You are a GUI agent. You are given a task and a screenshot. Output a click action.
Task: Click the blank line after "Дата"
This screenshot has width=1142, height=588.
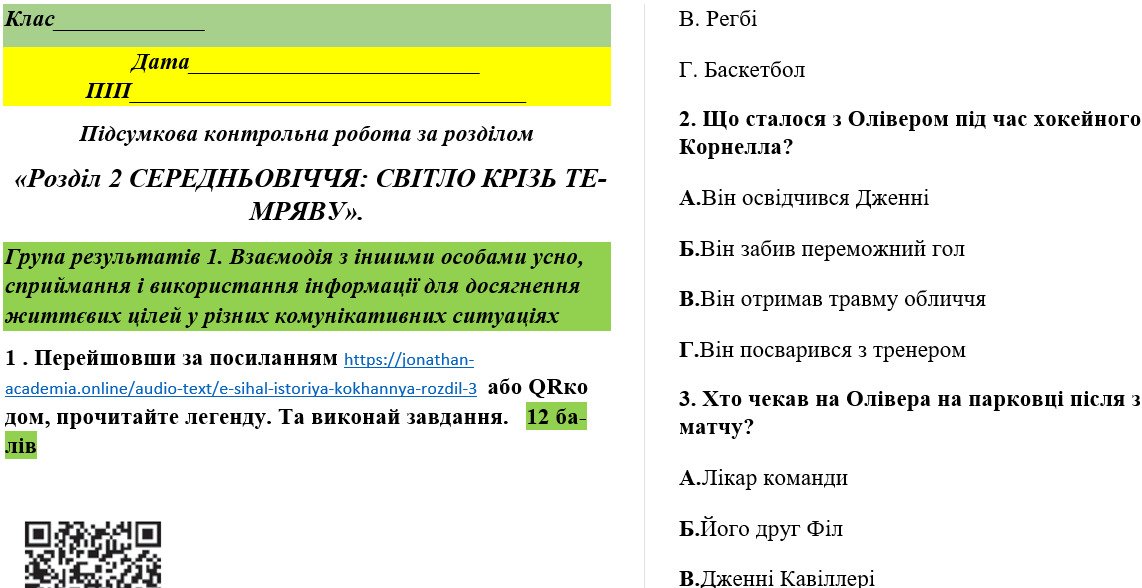click(334, 64)
